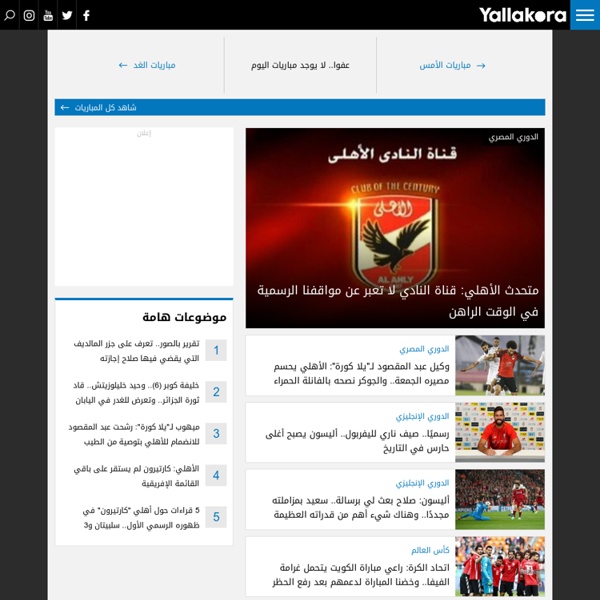This screenshot has height=600, width=600.
Task: Visit the Instagram page icon
Action: pyautogui.click(x=29, y=15)
